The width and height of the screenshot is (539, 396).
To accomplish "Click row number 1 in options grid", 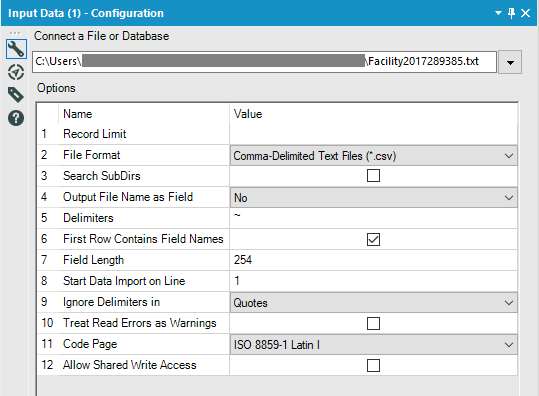I will tap(44, 134).
